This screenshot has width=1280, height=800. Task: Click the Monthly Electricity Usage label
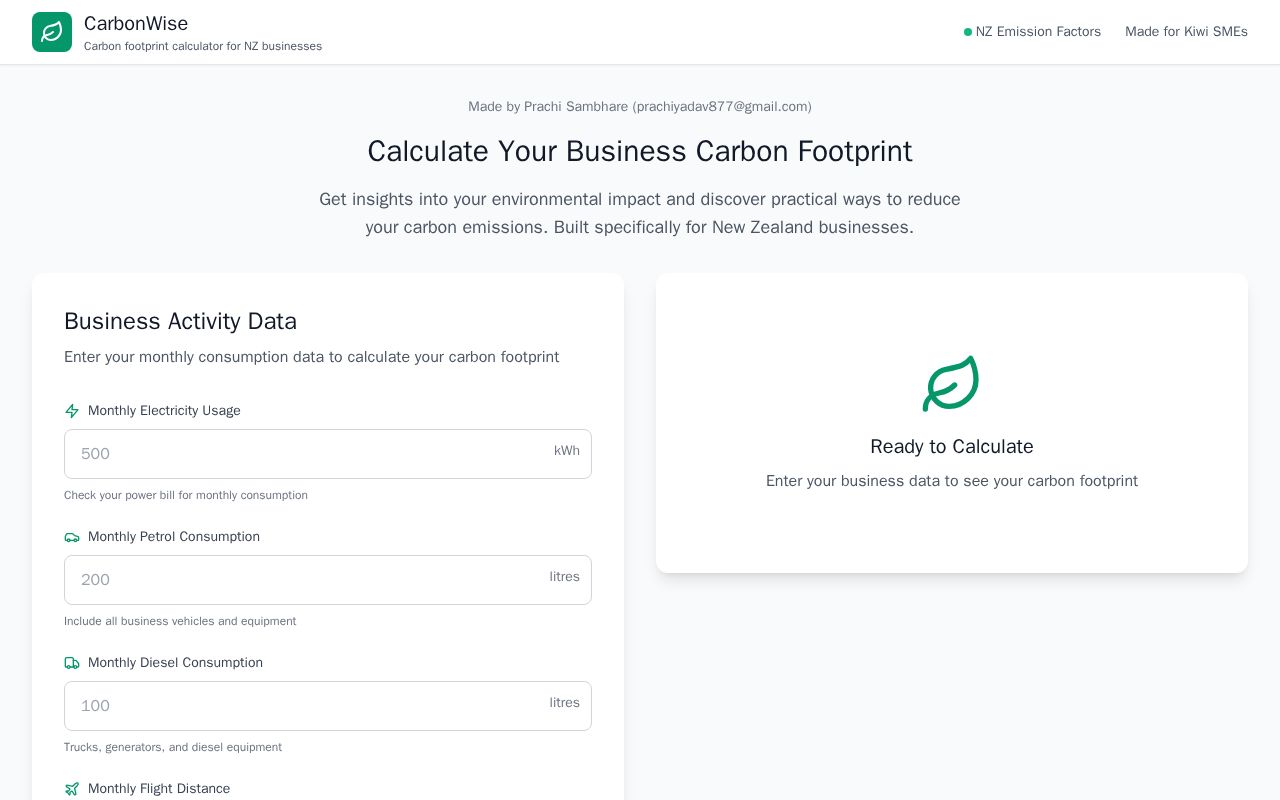[x=164, y=411]
